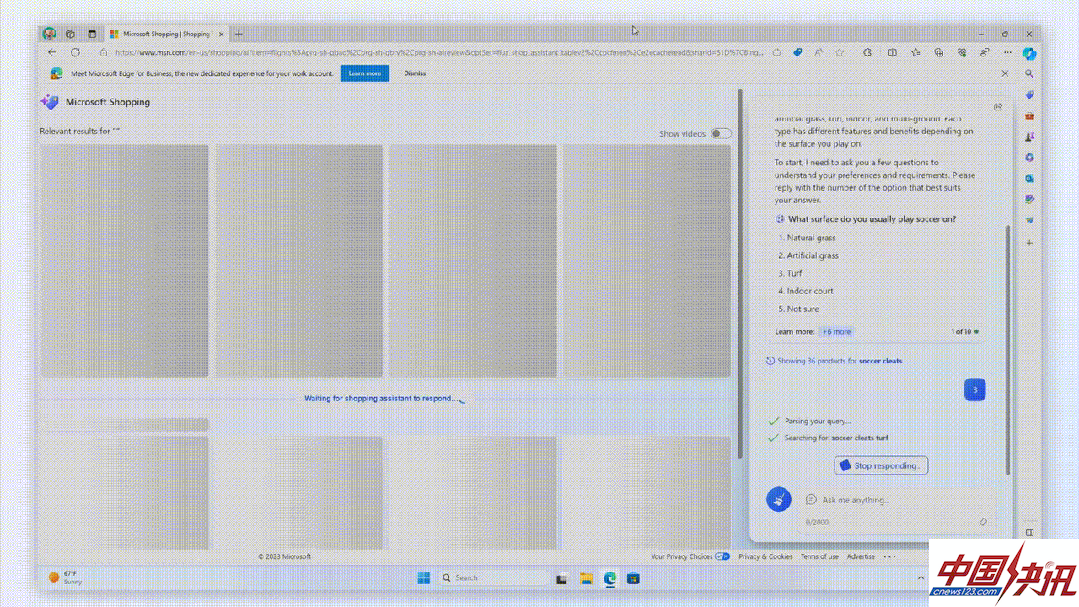Open the weather widget showing Sunny
The image size is (1079, 607).
[65, 577]
